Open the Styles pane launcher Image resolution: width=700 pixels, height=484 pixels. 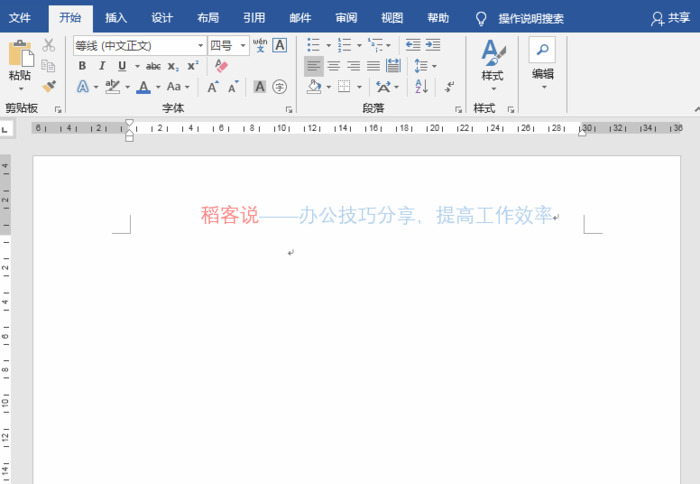coord(511,109)
